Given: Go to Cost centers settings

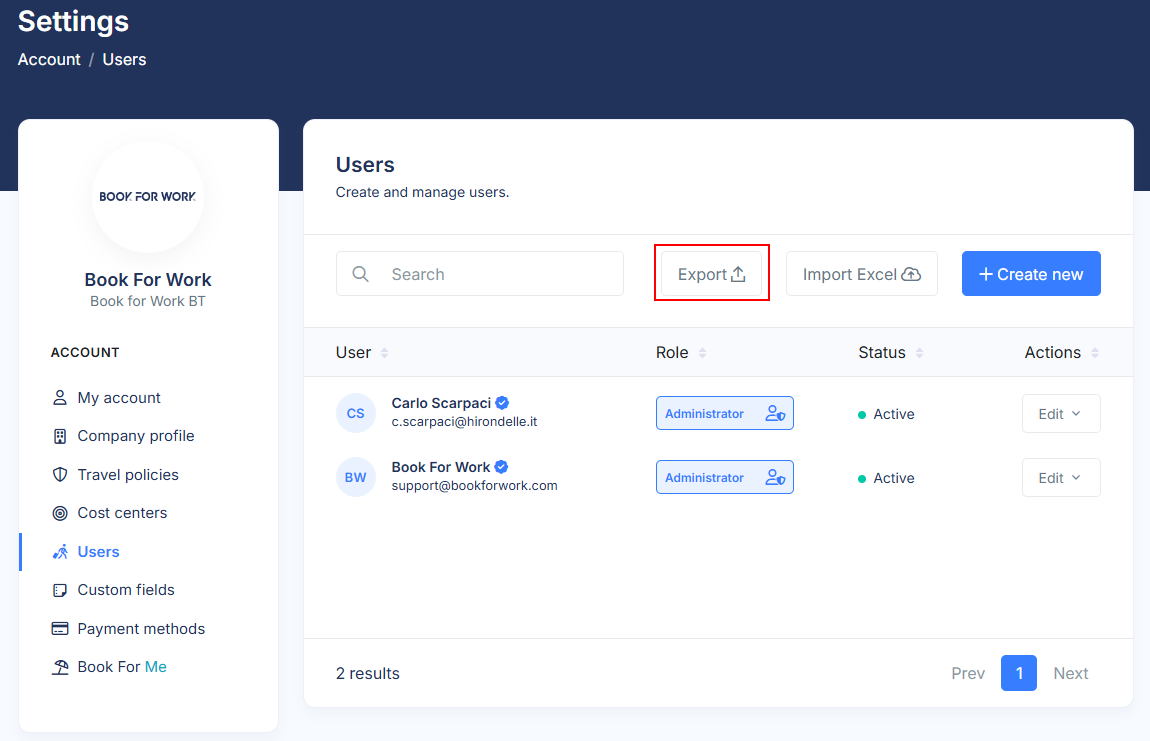Looking at the screenshot, I should point(122,513).
